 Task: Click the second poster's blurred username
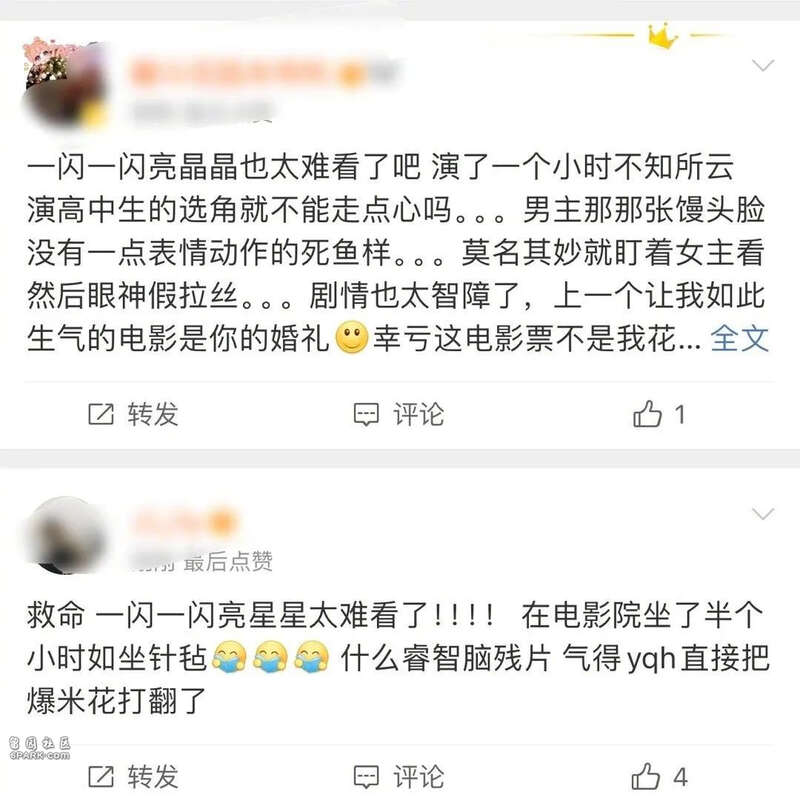coord(184,522)
